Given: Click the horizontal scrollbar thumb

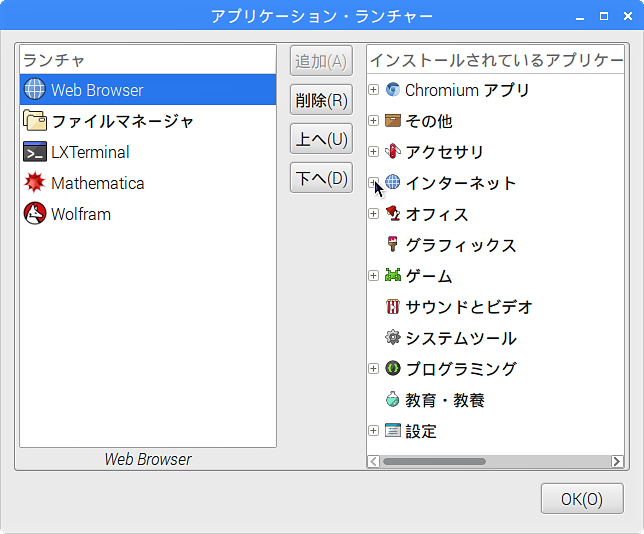Looking at the screenshot, I should tap(434, 461).
